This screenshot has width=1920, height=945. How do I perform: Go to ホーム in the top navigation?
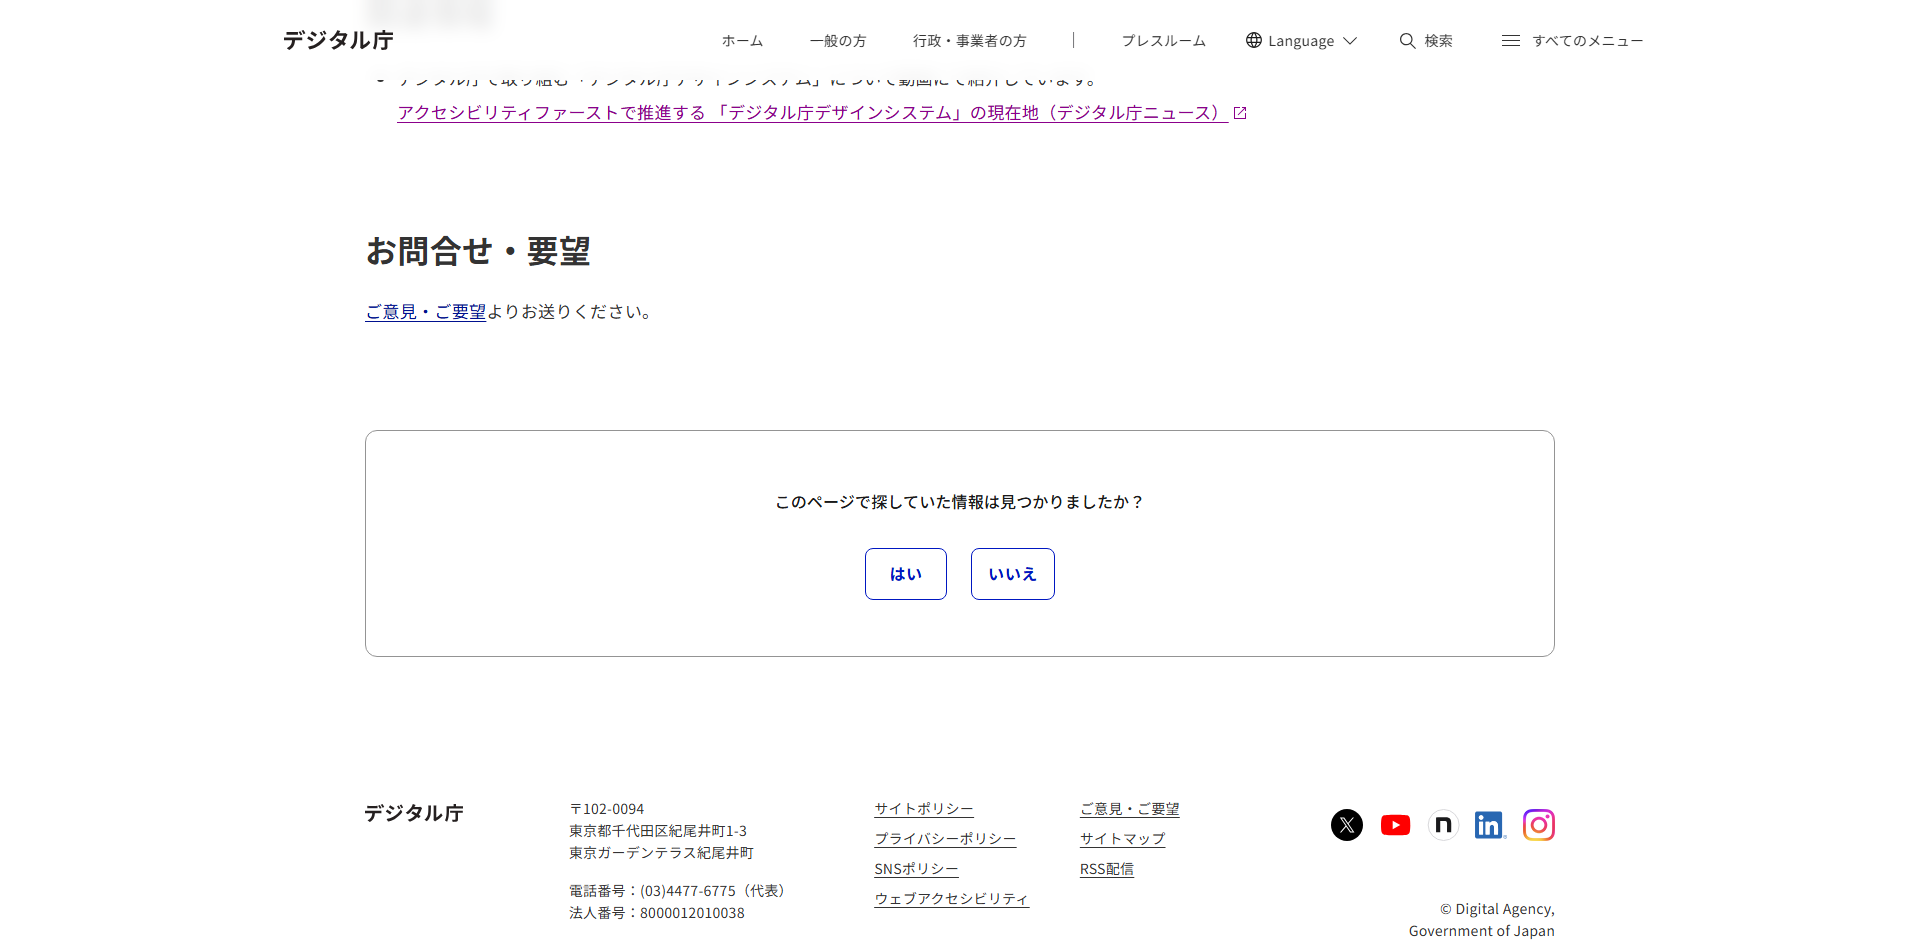pos(742,41)
